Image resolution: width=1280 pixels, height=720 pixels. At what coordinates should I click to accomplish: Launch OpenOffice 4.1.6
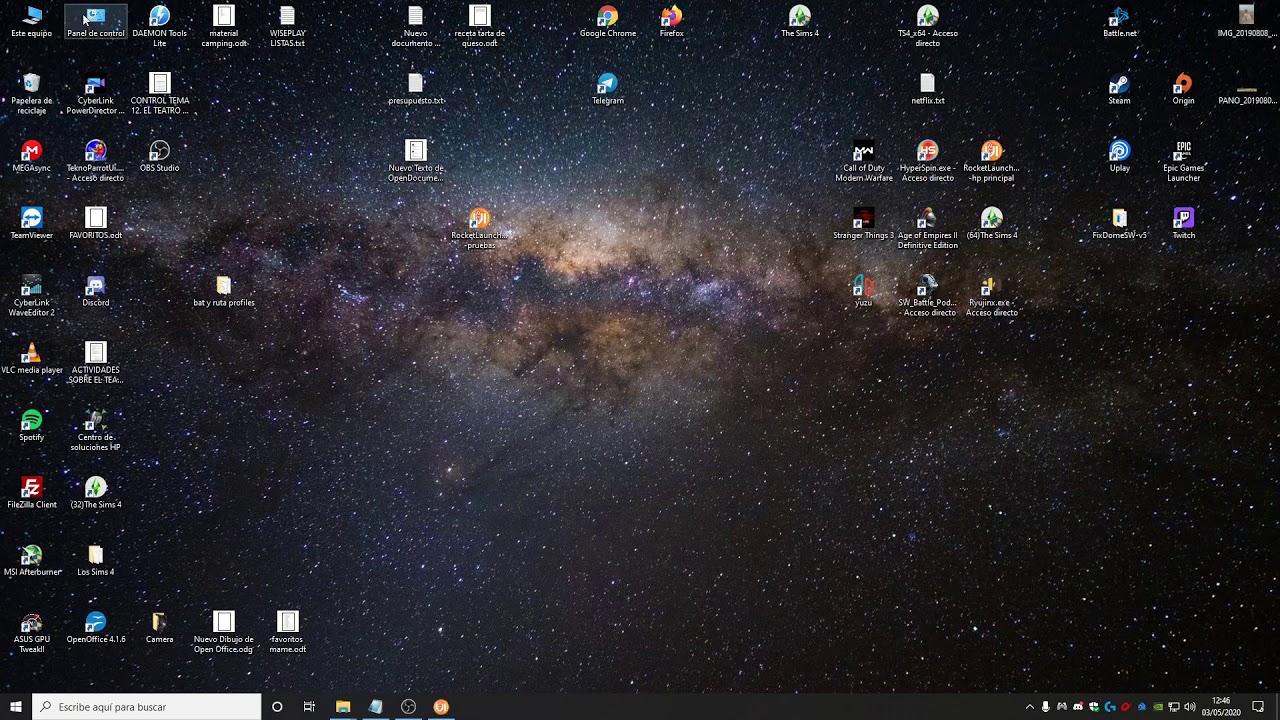coord(96,627)
